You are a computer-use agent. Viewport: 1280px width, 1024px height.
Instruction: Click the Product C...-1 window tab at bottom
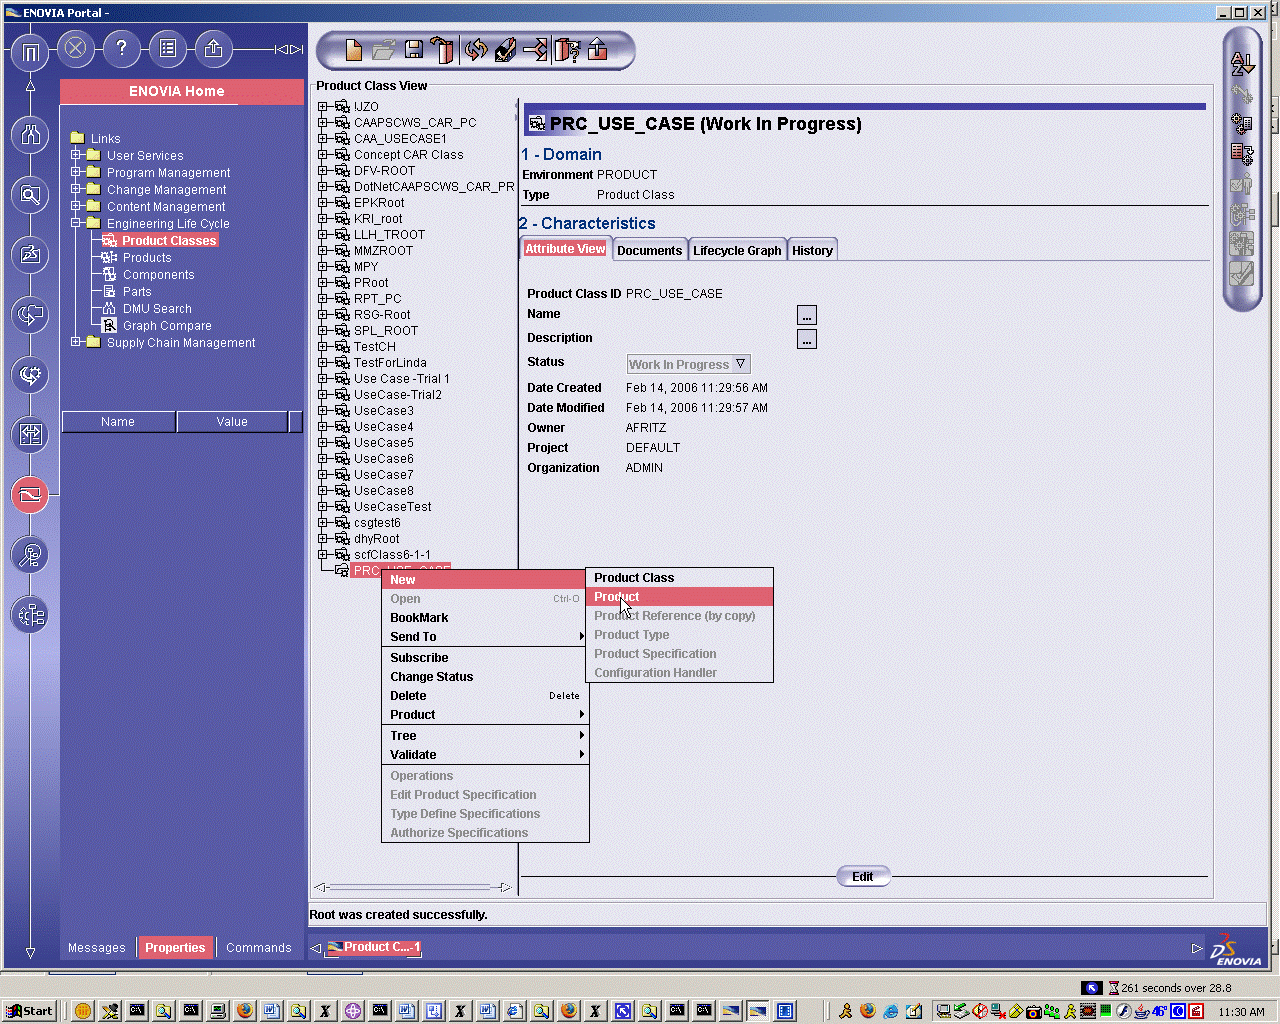tap(373, 947)
